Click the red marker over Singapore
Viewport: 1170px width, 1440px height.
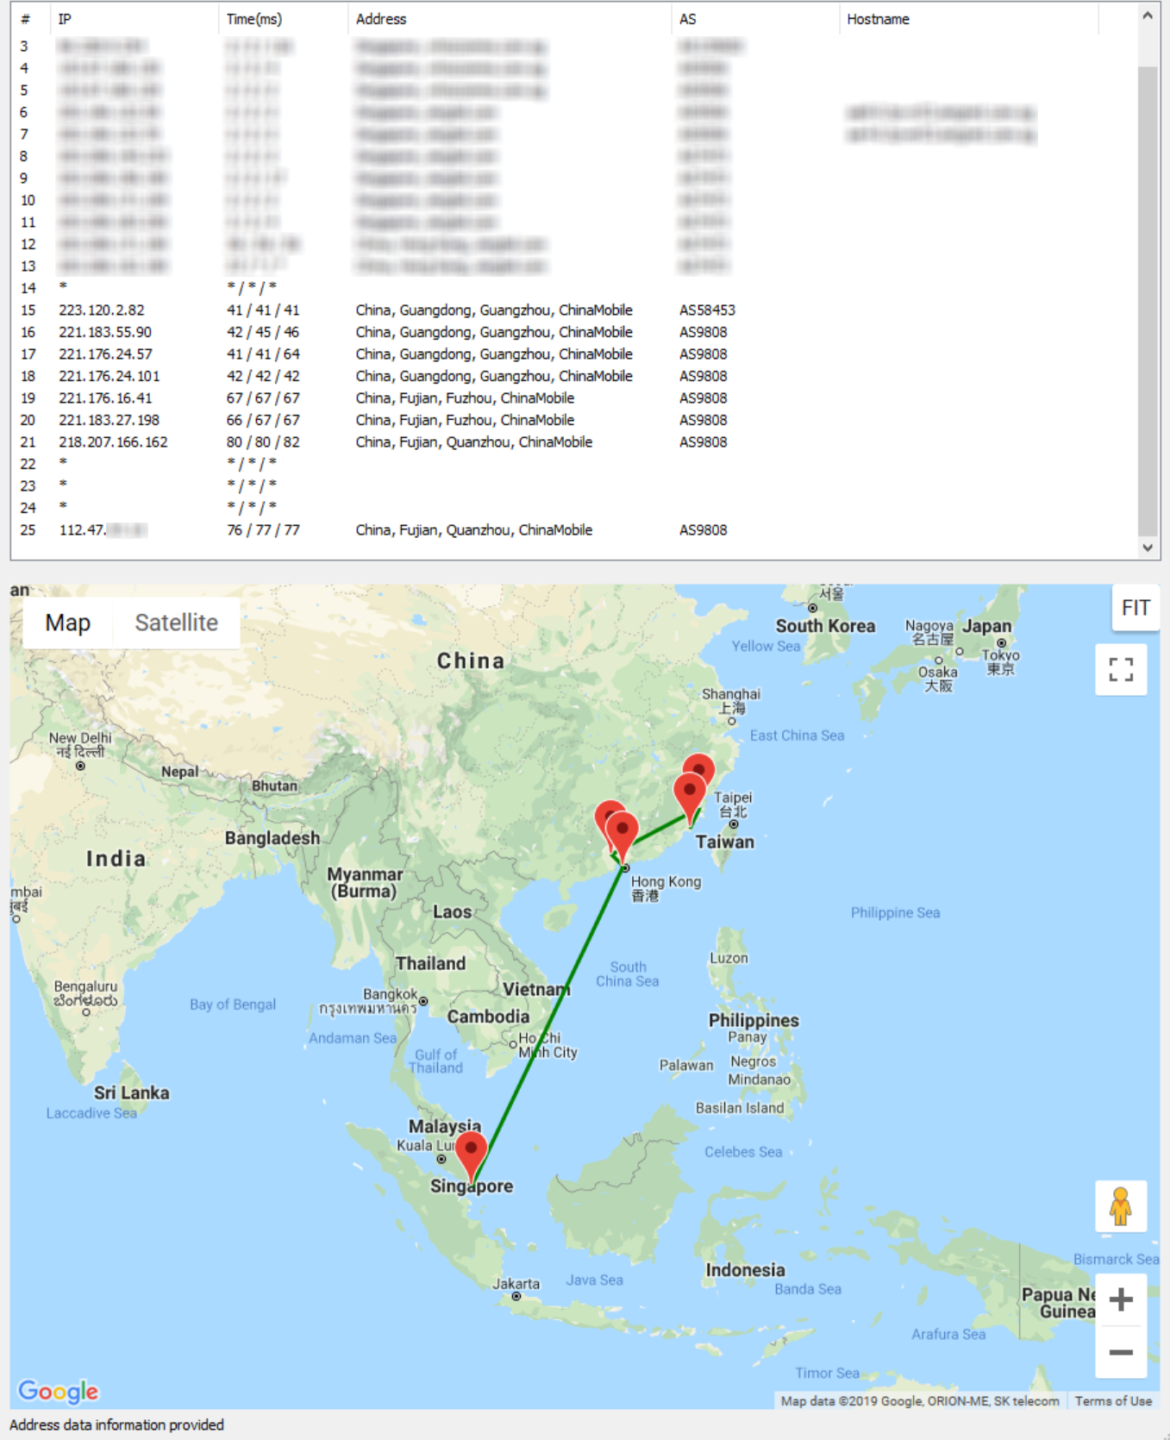[x=471, y=1155]
